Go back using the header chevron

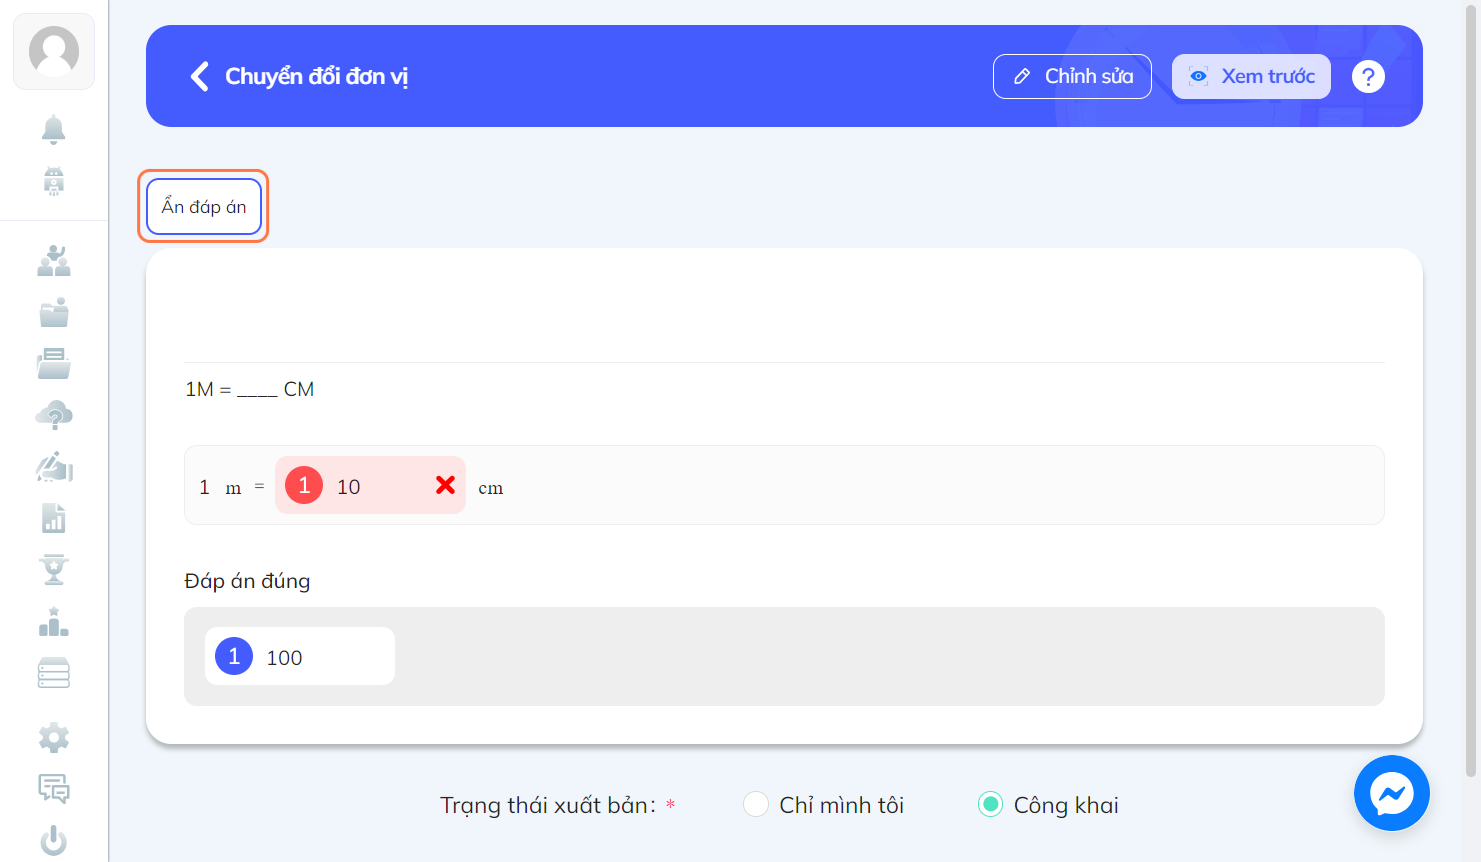tap(199, 76)
